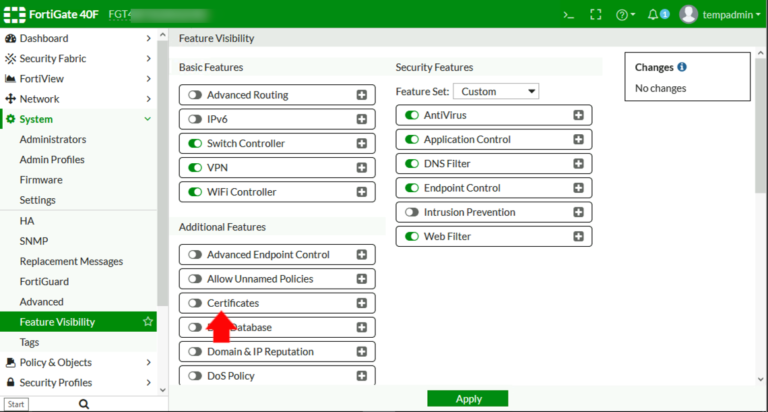Go to the Firmware page
Image resolution: width=768 pixels, height=412 pixels.
coord(41,180)
